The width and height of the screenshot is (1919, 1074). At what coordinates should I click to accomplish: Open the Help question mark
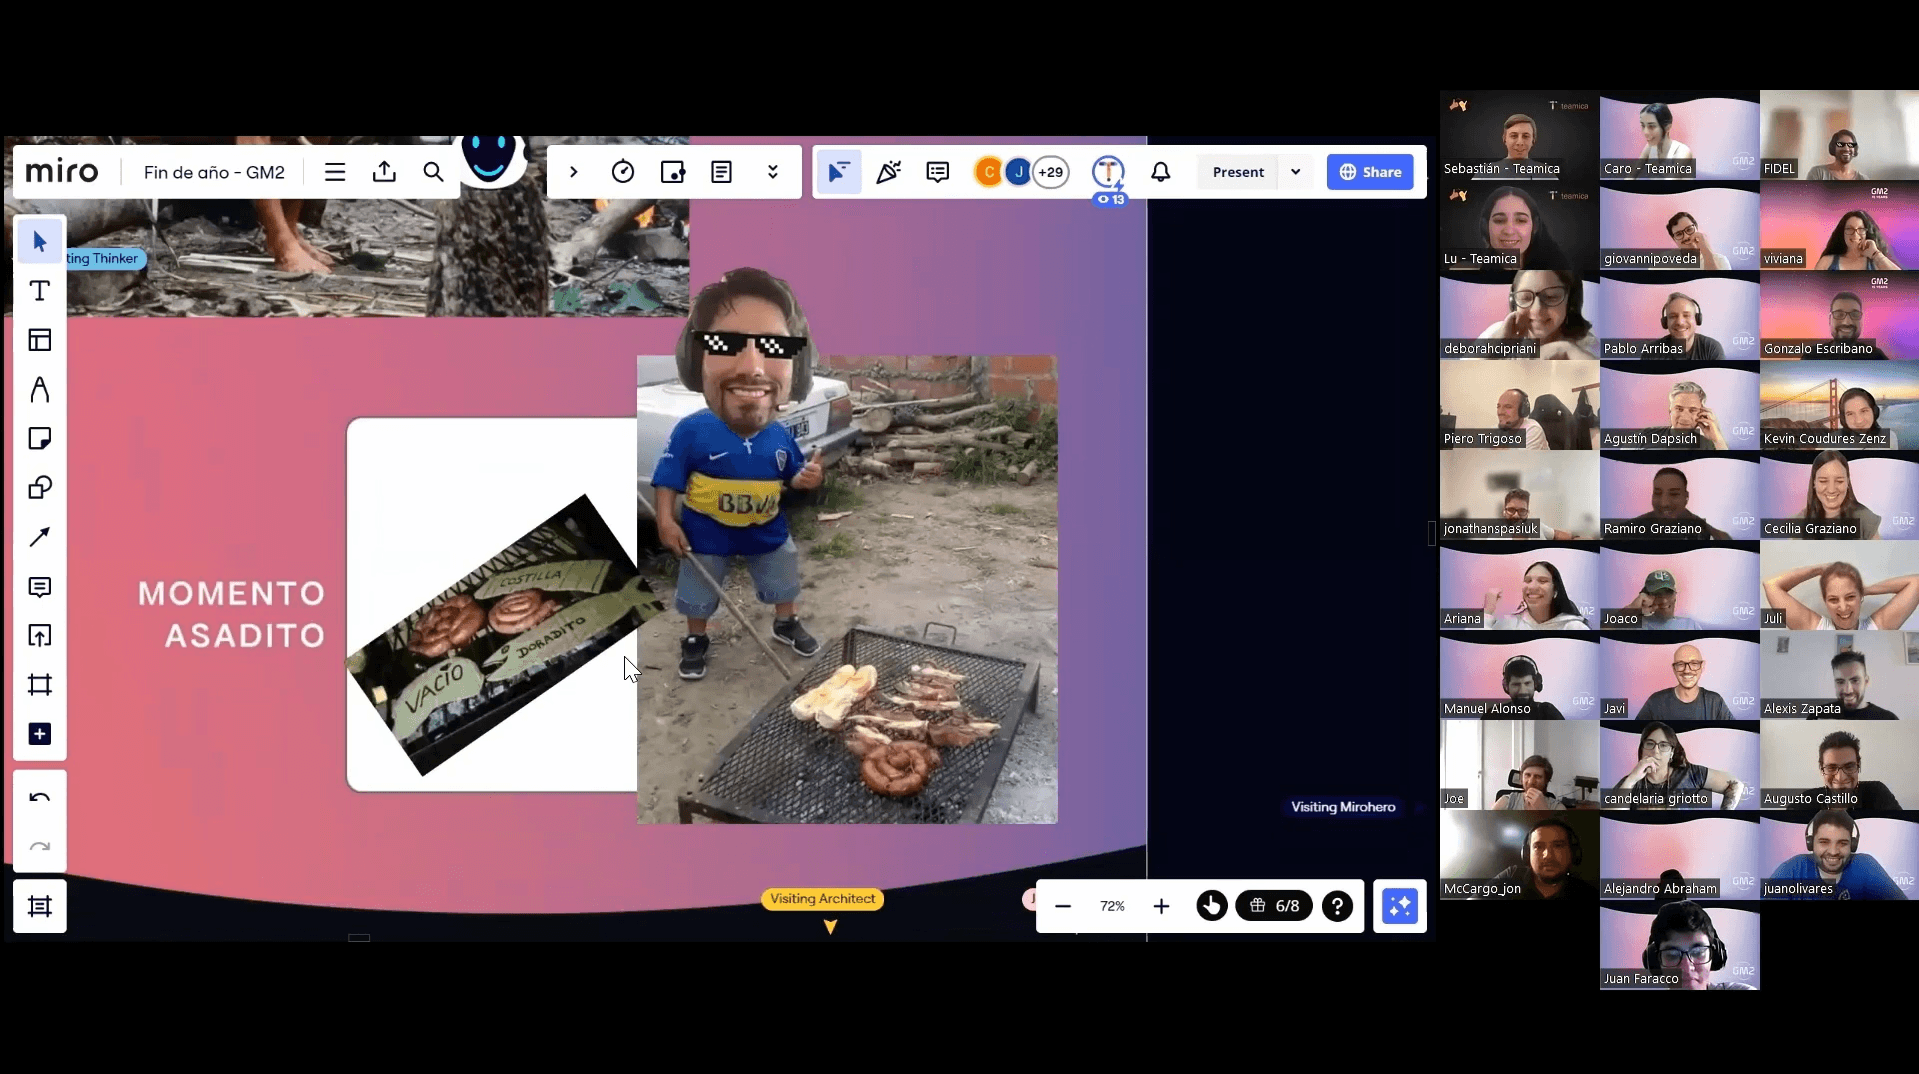(1337, 906)
